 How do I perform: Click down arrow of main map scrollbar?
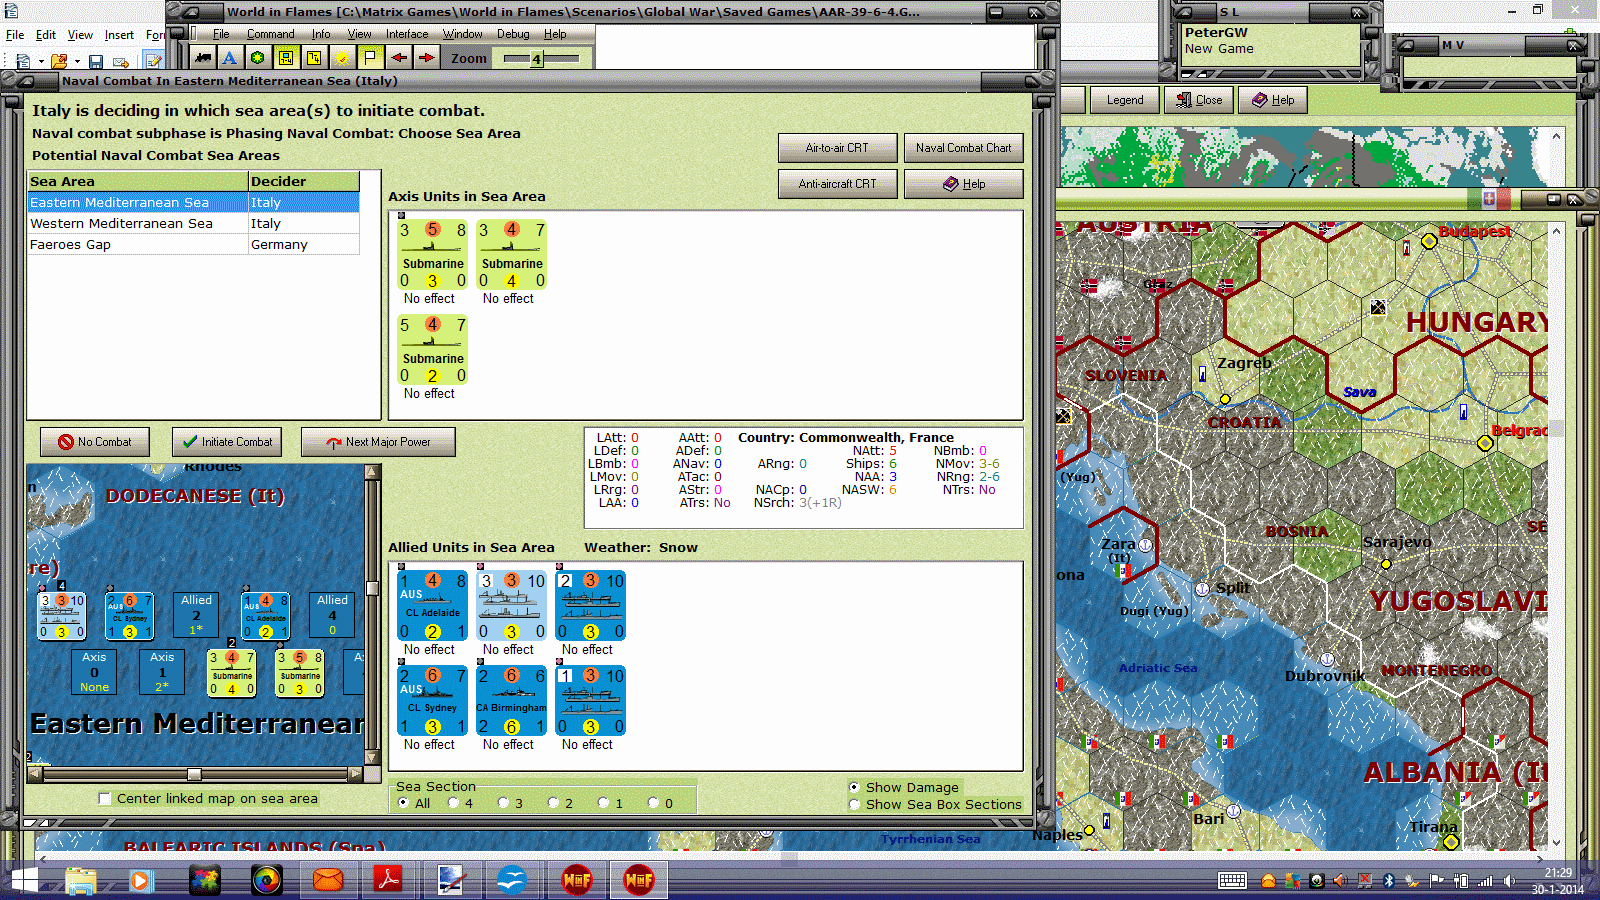tap(1556, 842)
